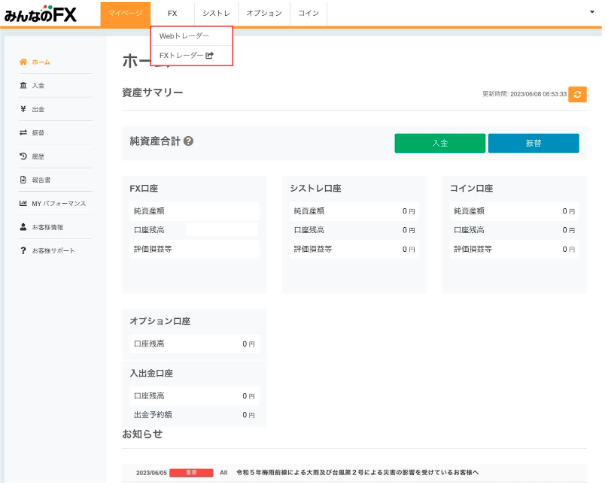This screenshot has width=607, height=484.
Task: Click the blue 振替 button
Action: [533, 143]
